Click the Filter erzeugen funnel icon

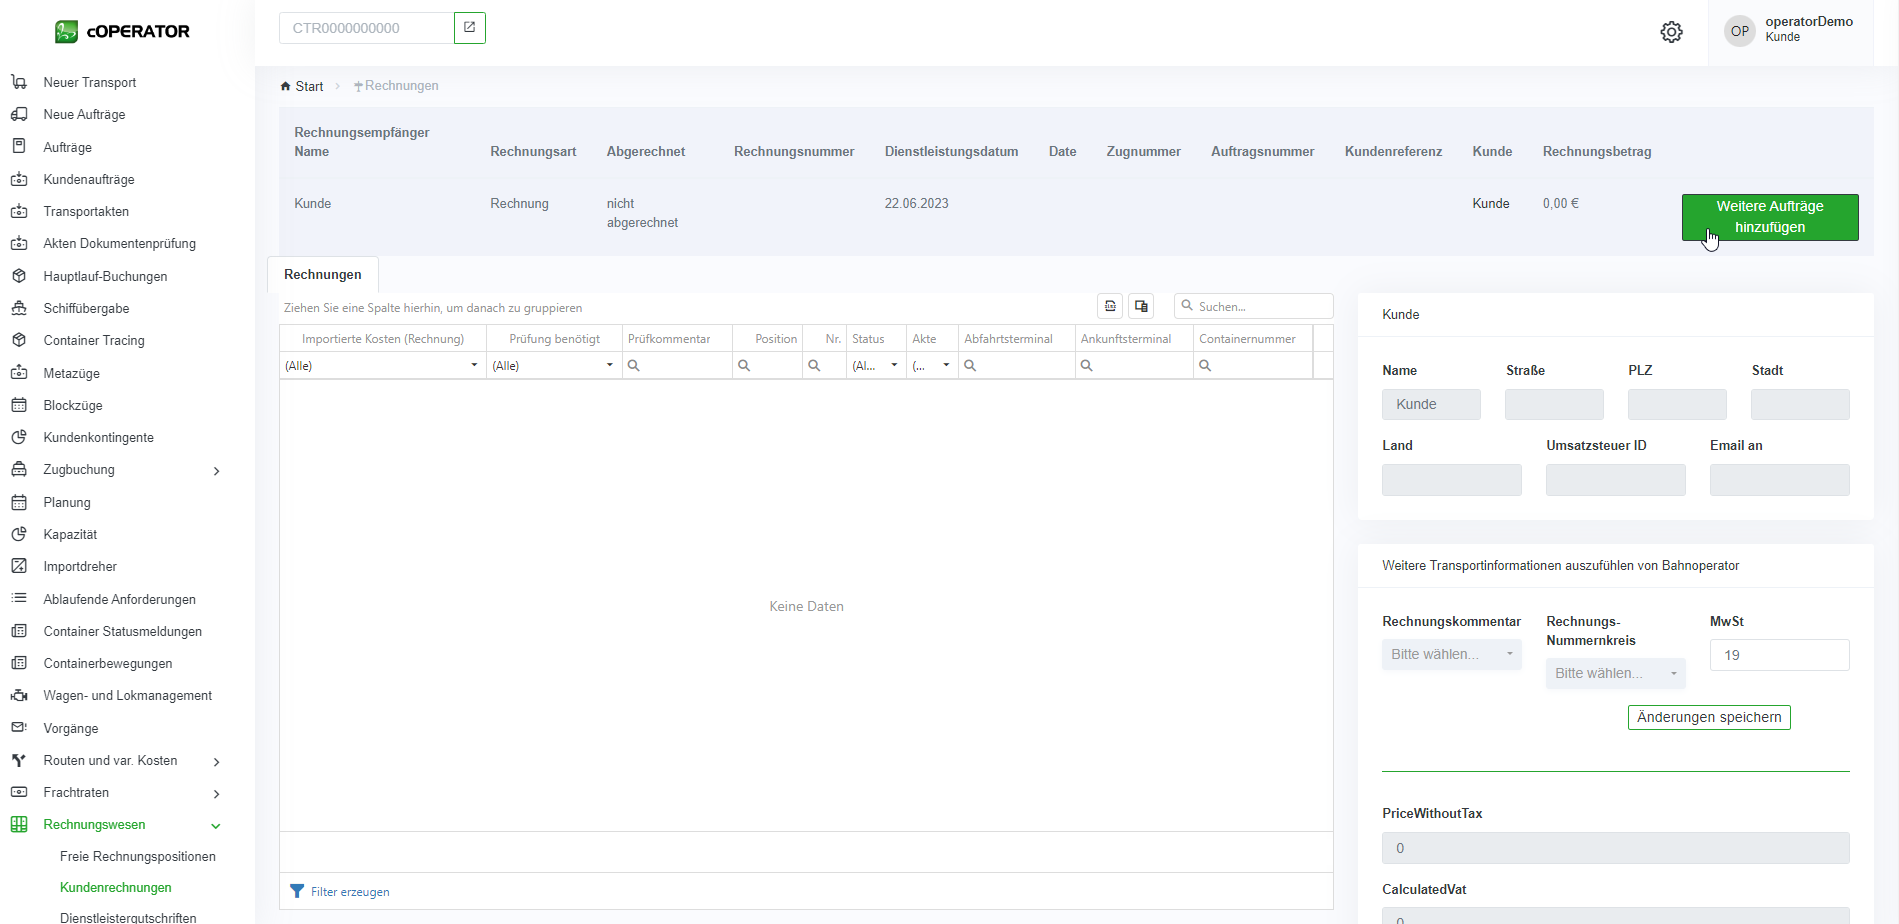pos(297,891)
